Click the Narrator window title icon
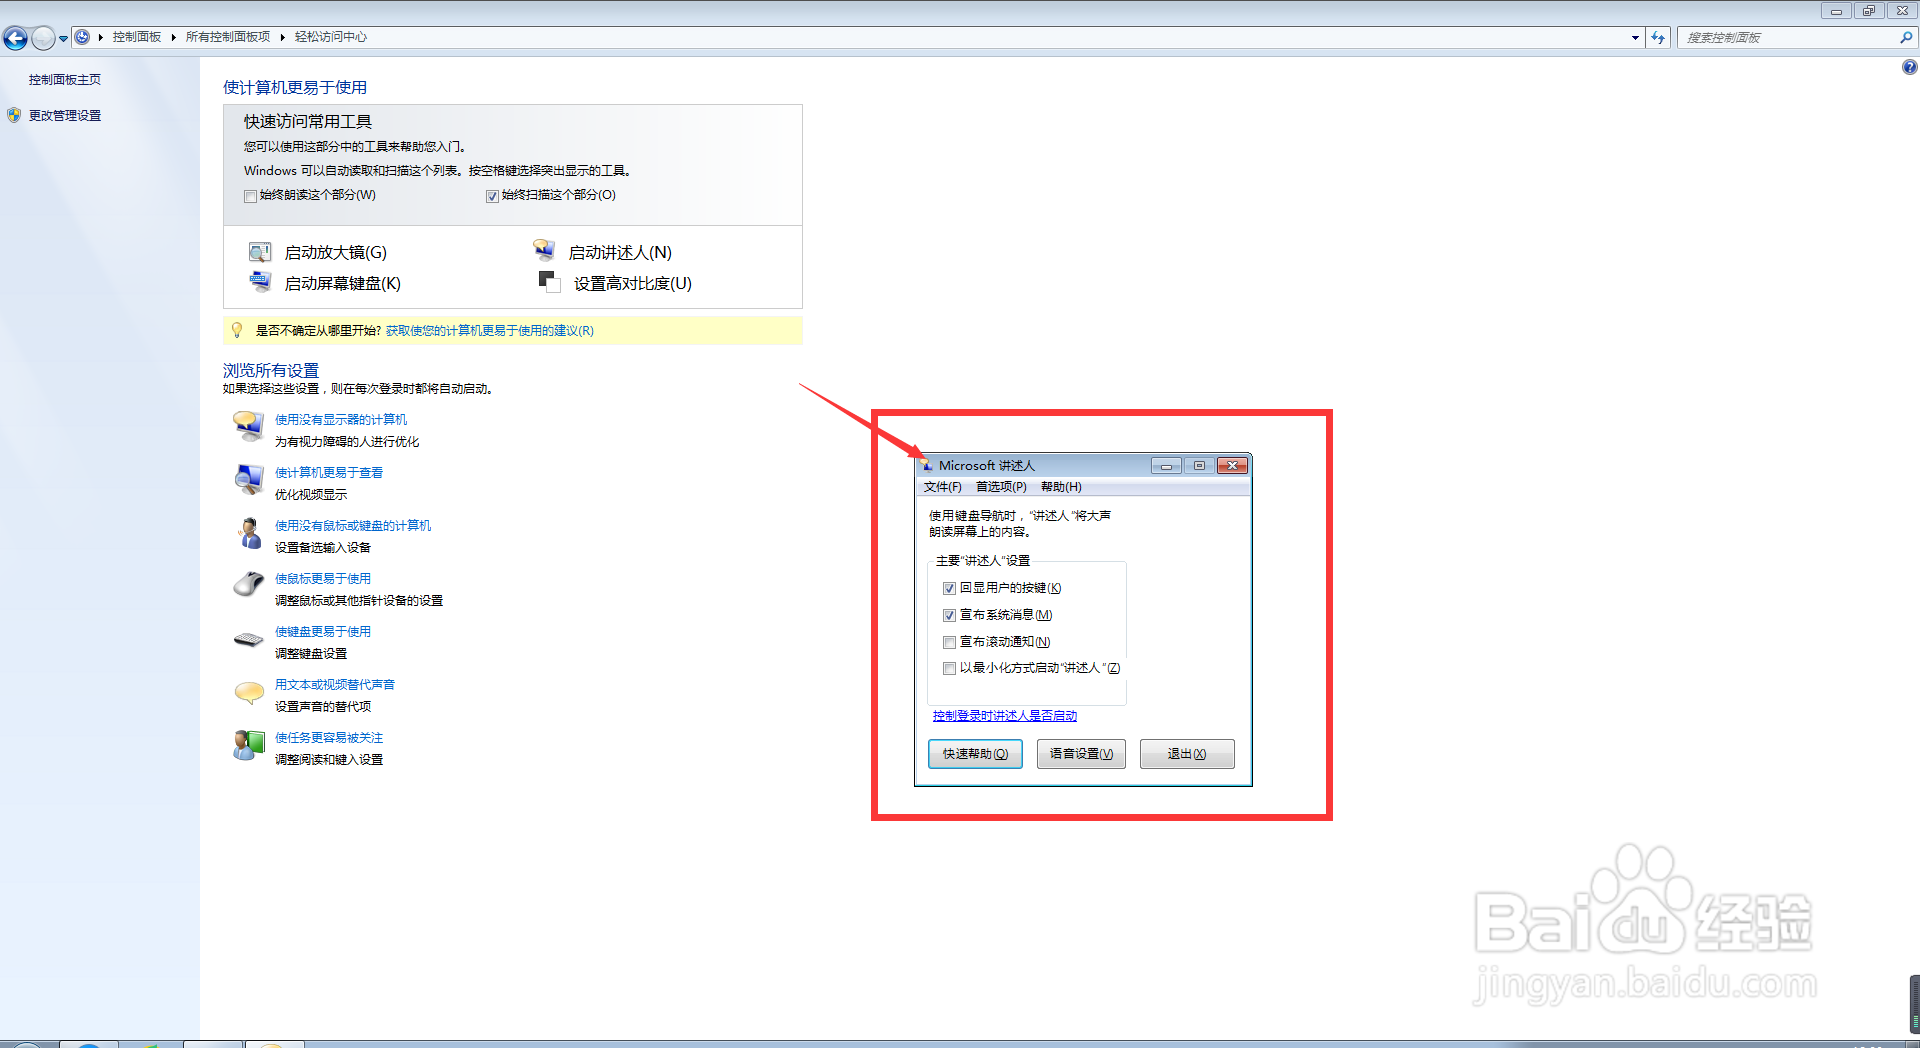This screenshot has height=1048, width=1920. (x=927, y=465)
